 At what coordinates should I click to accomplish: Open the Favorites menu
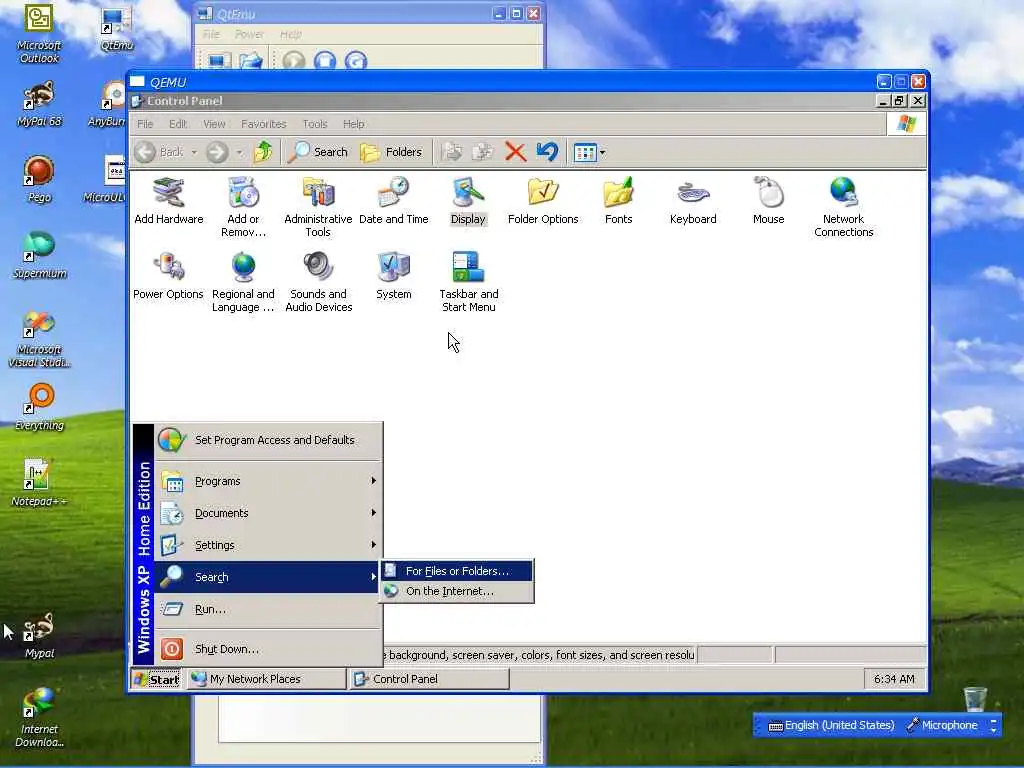click(264, 124)
